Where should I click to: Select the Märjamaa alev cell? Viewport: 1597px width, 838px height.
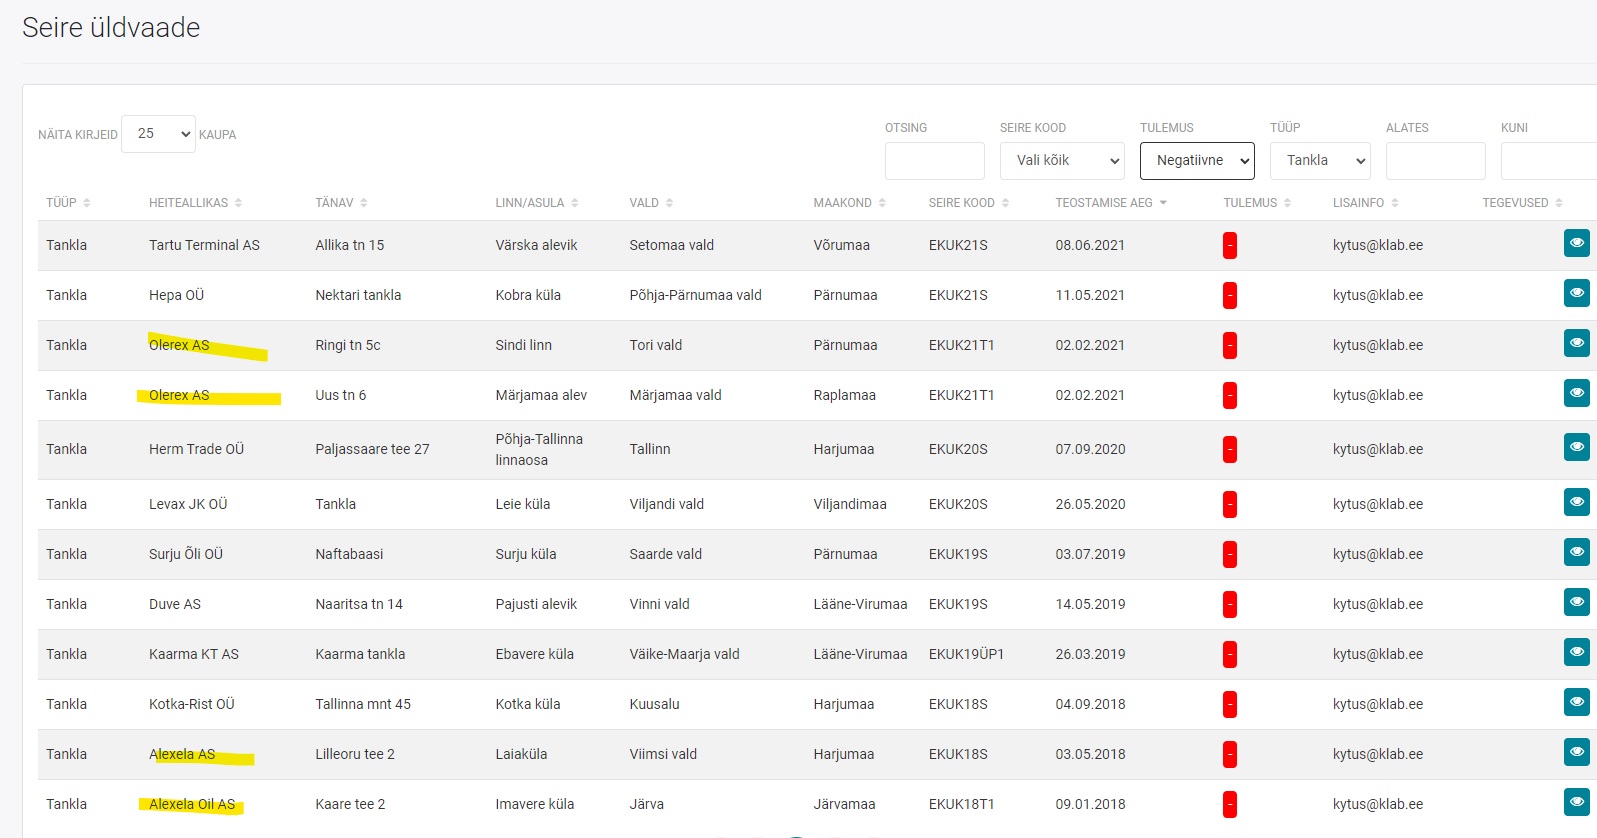point(541,395)
